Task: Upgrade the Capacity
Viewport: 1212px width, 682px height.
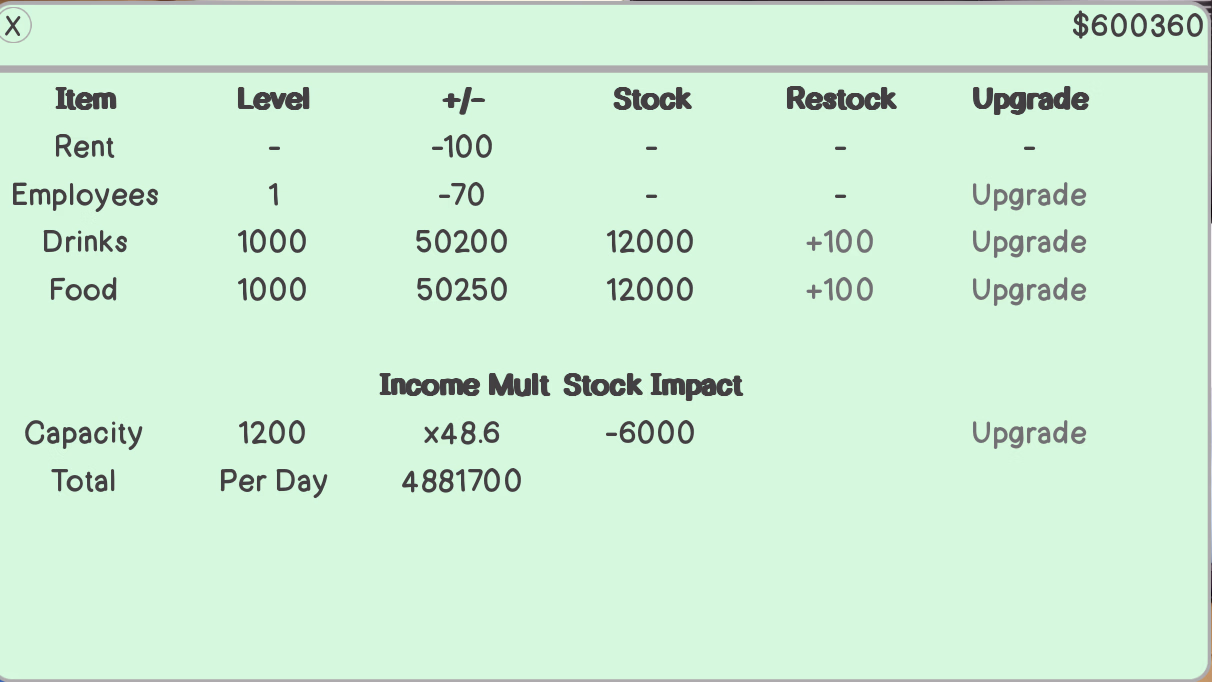Action: coord(1029,433)
